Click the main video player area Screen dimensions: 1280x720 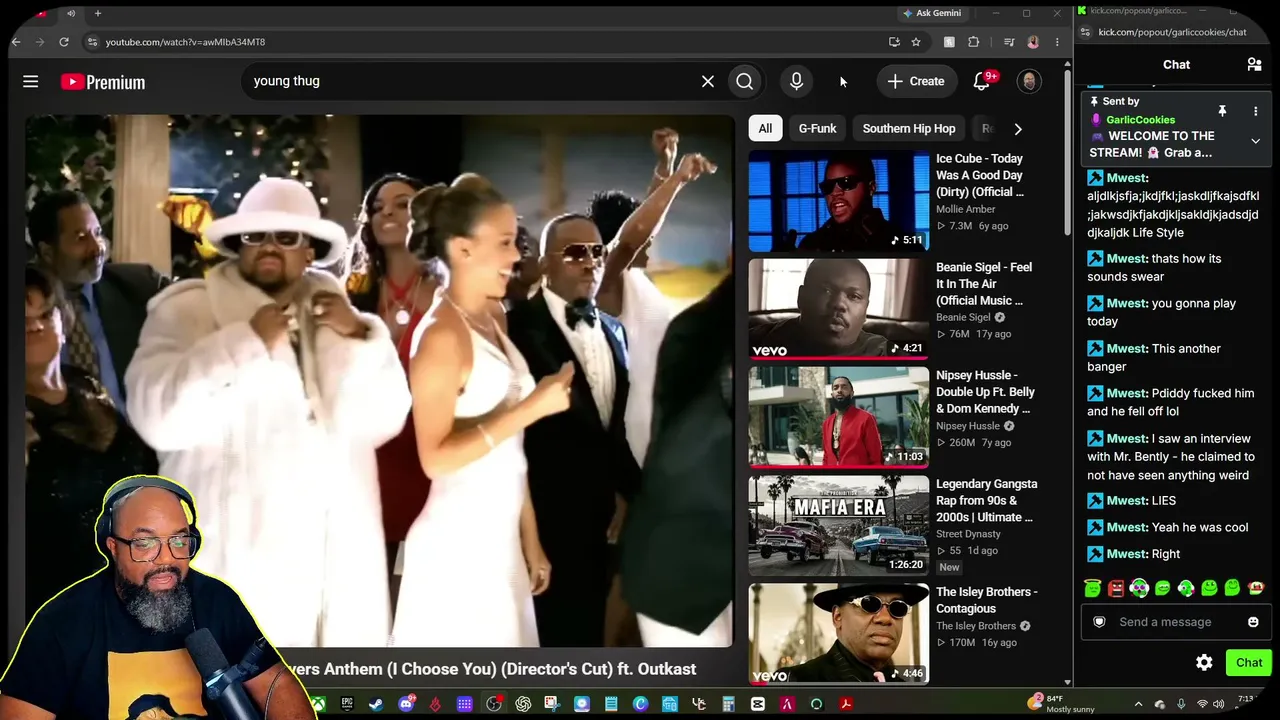(x=380, y=381)
